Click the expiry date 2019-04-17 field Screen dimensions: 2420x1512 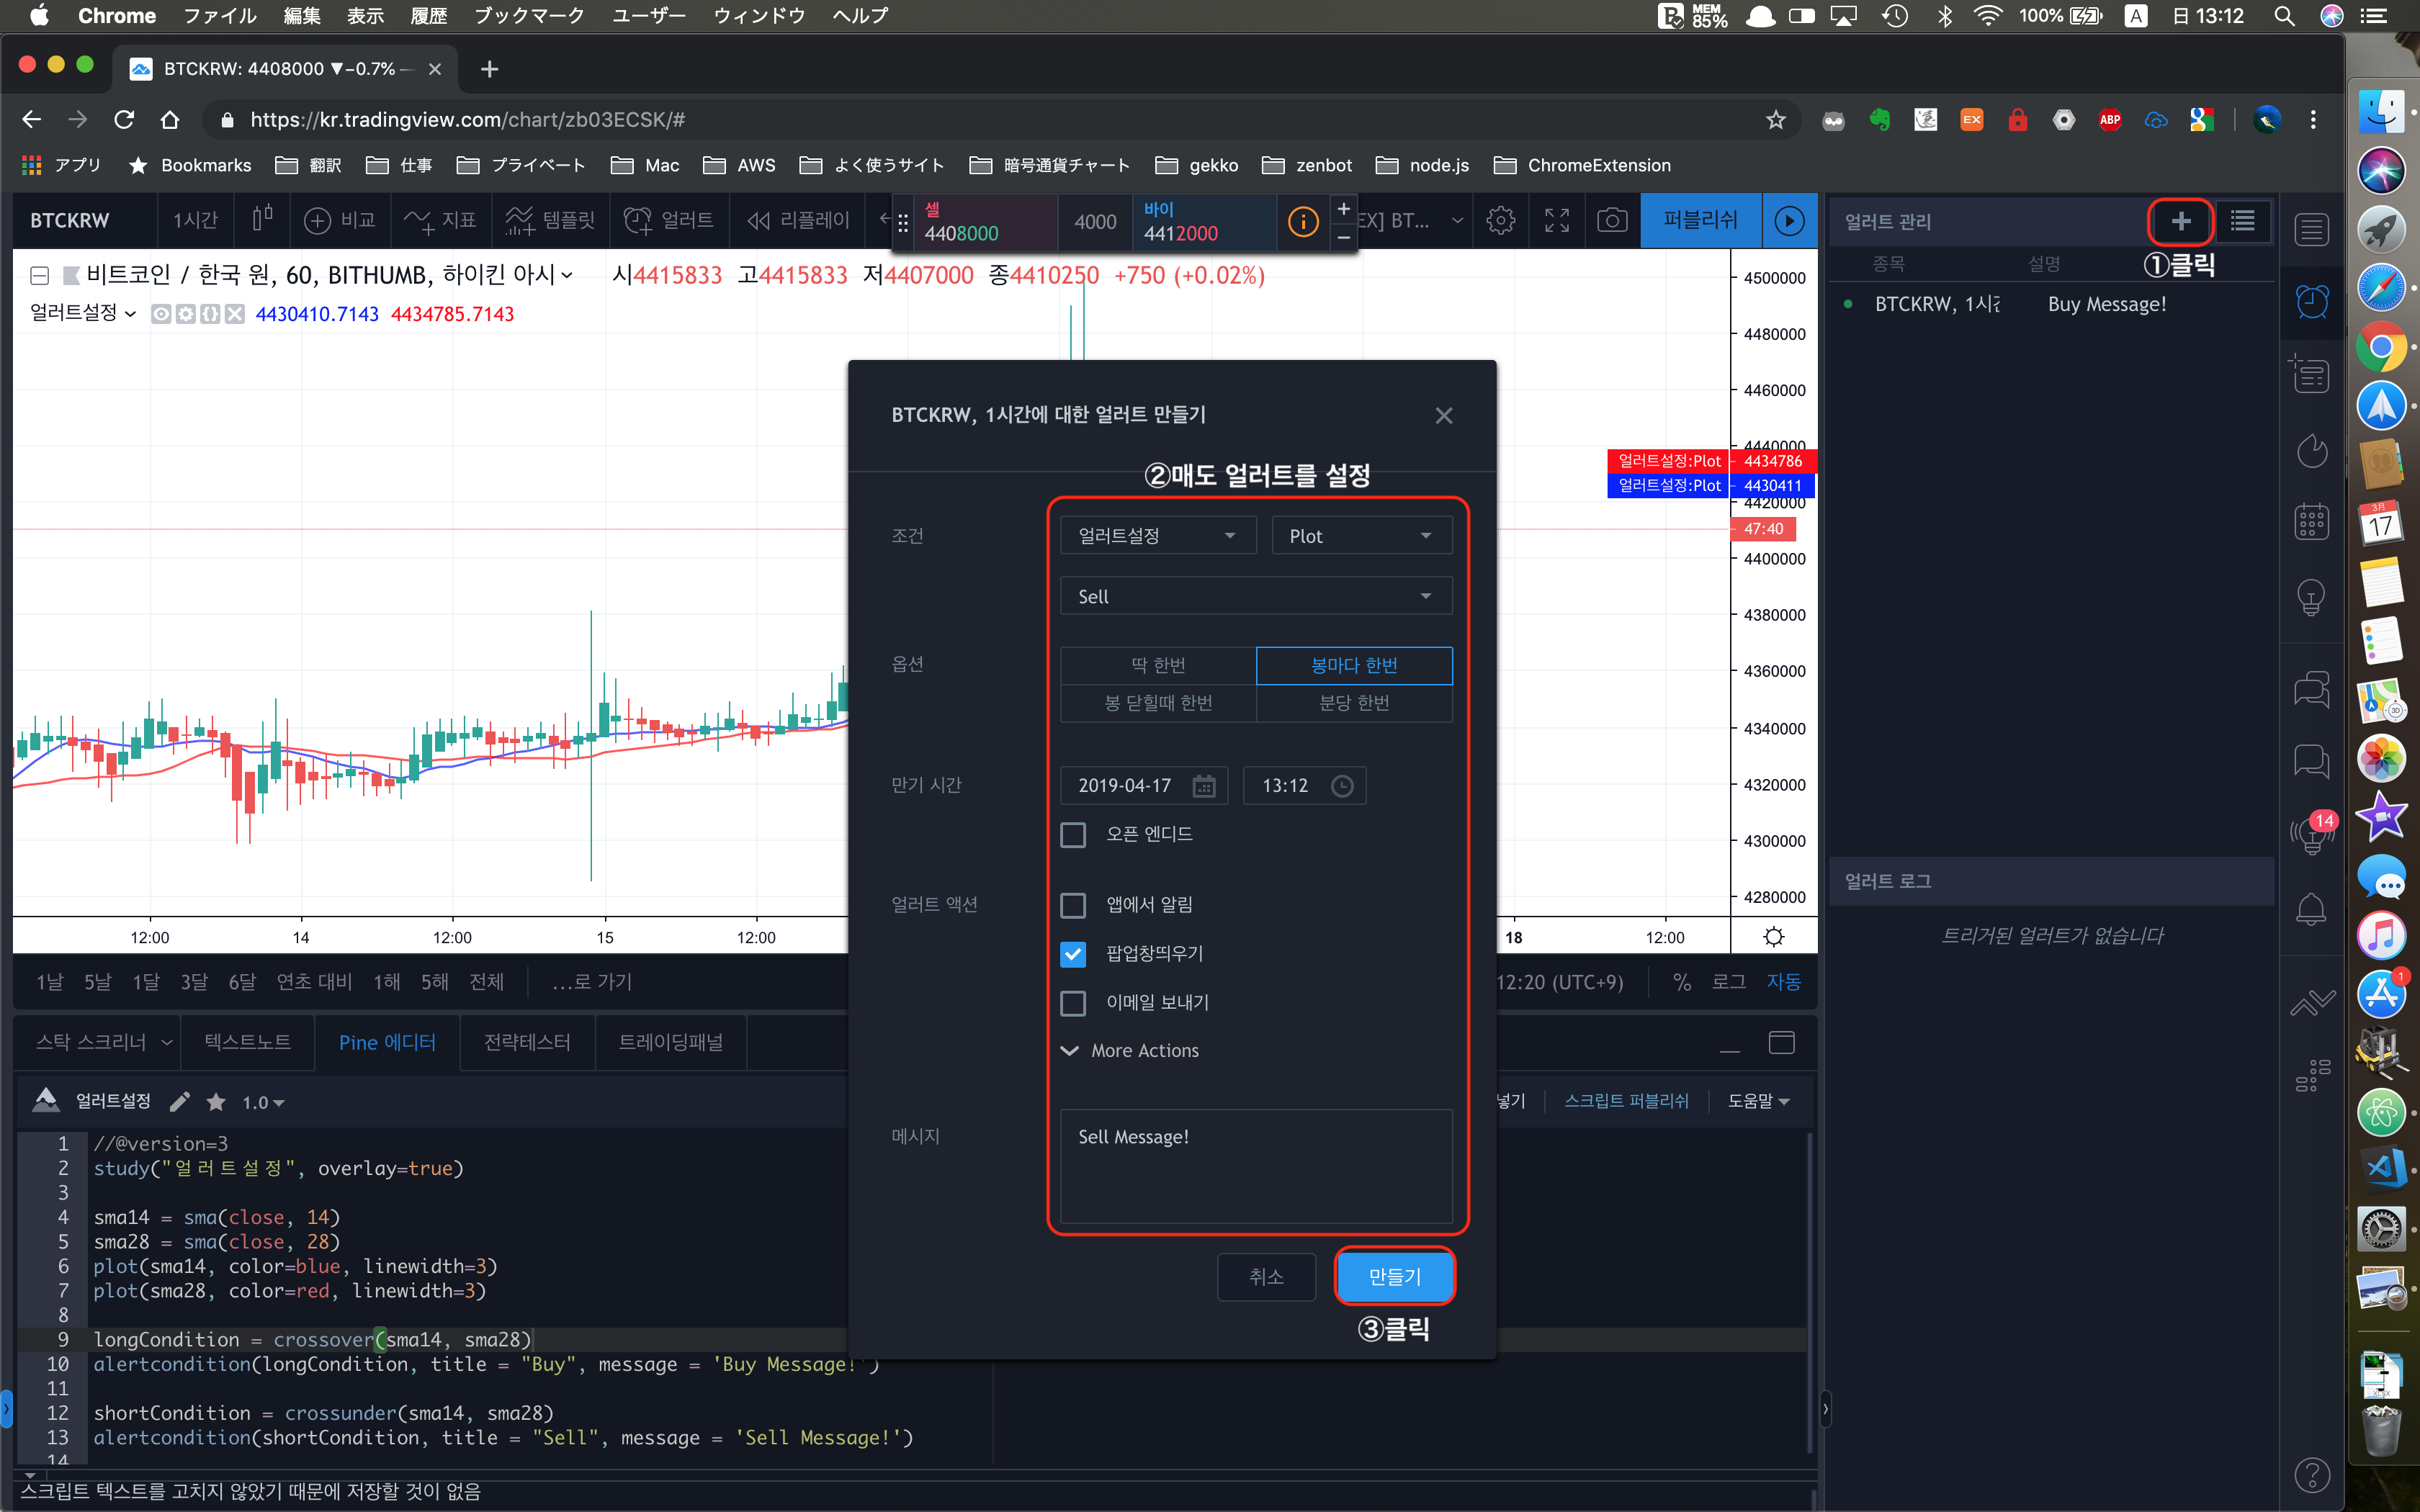[x=1143, y=786]
